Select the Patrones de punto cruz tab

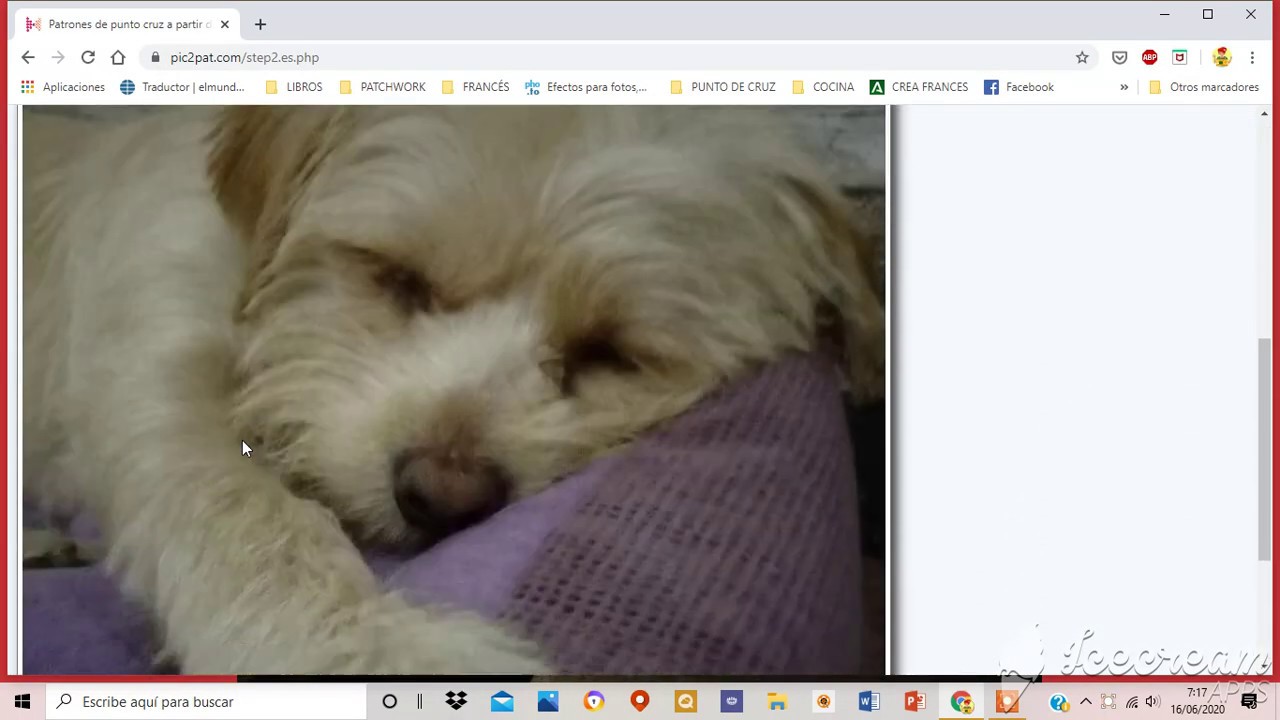(x=128, y=24)
